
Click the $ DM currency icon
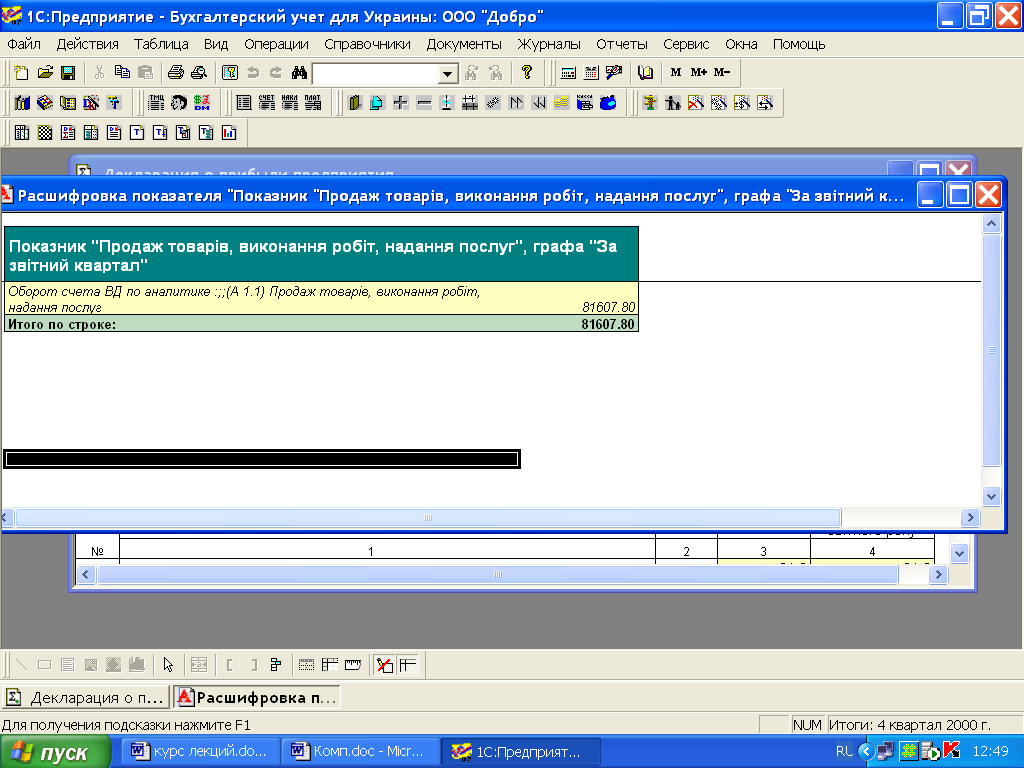(x=202, y=103)
